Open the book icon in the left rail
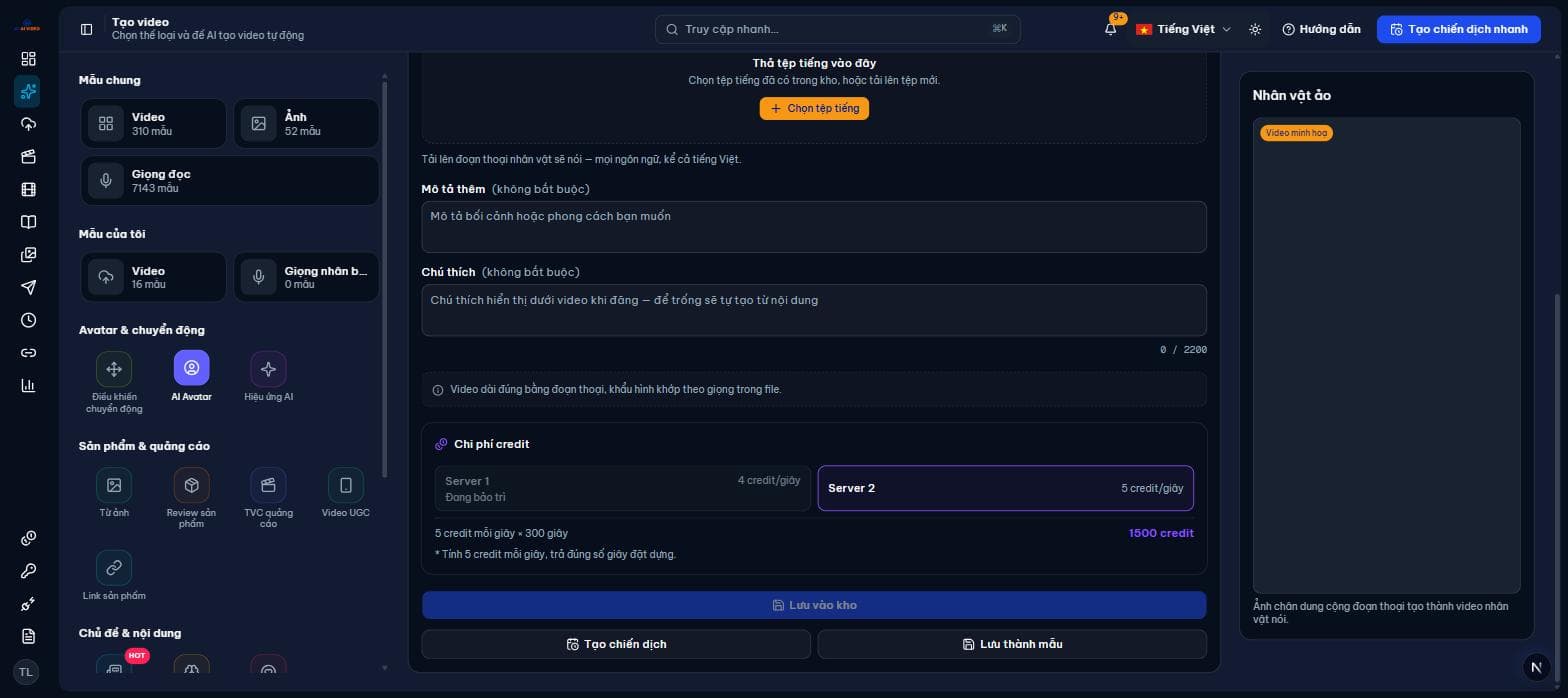The image size is (1568, 698). point(28,222)
